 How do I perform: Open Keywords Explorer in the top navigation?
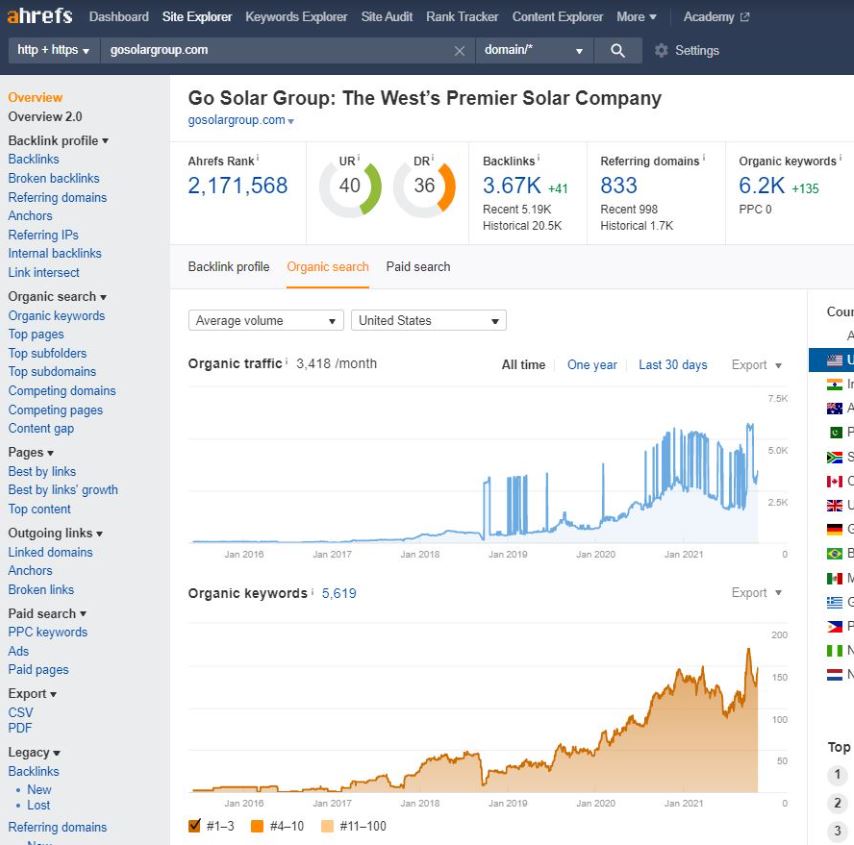(296, 17)
